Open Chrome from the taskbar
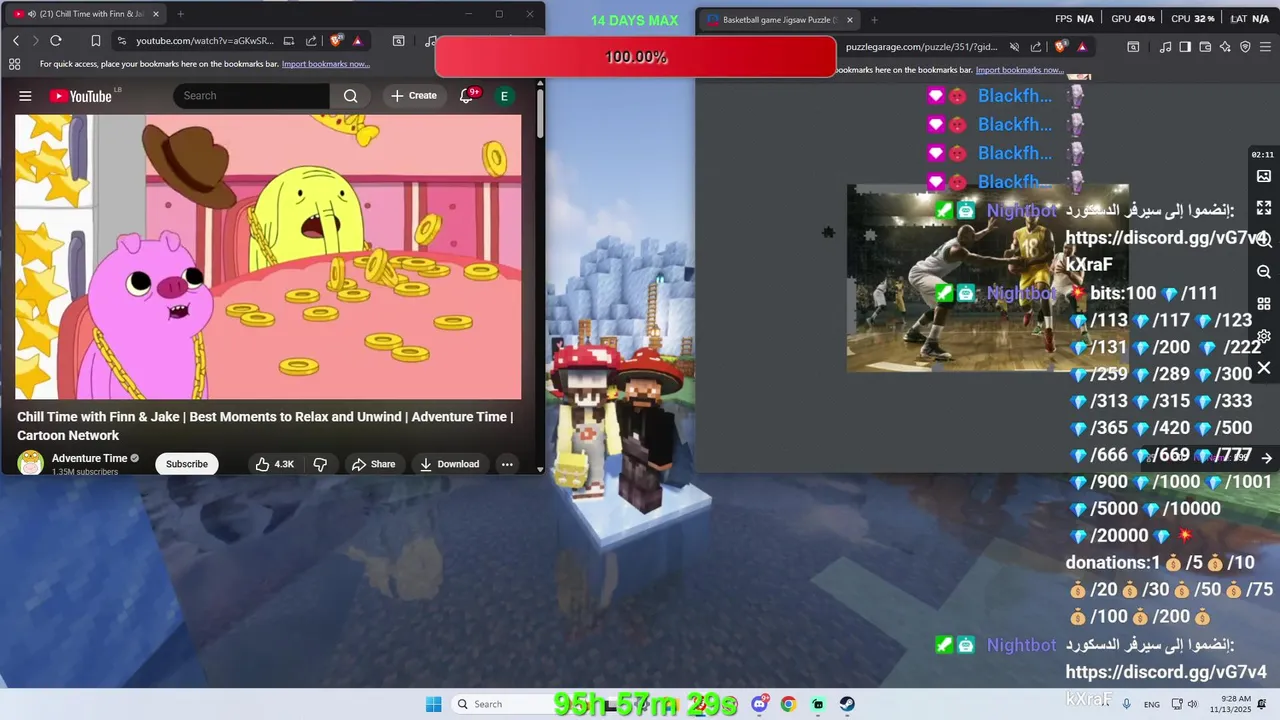 [x=788, y=704]
